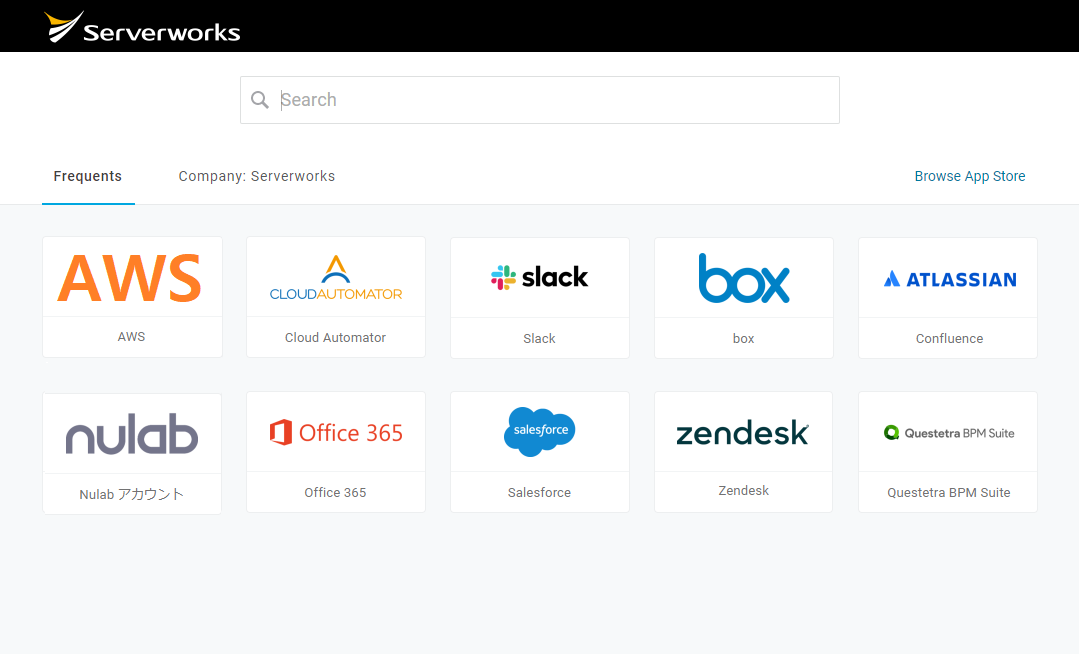Launch the Questetra BPM Suite logo
1079x654 pixels.
click(x=948, y=433)
